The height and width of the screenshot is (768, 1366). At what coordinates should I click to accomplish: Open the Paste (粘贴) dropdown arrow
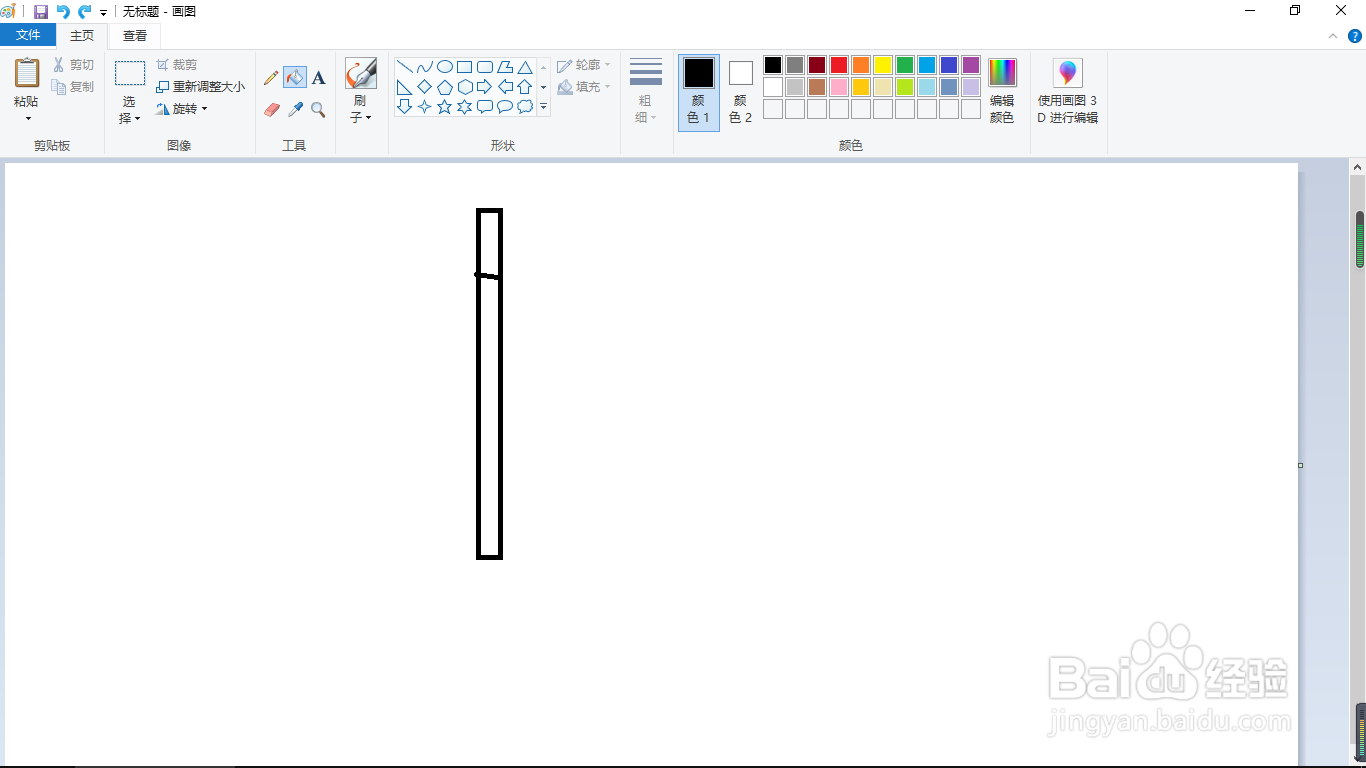click(x=27, y=118)
